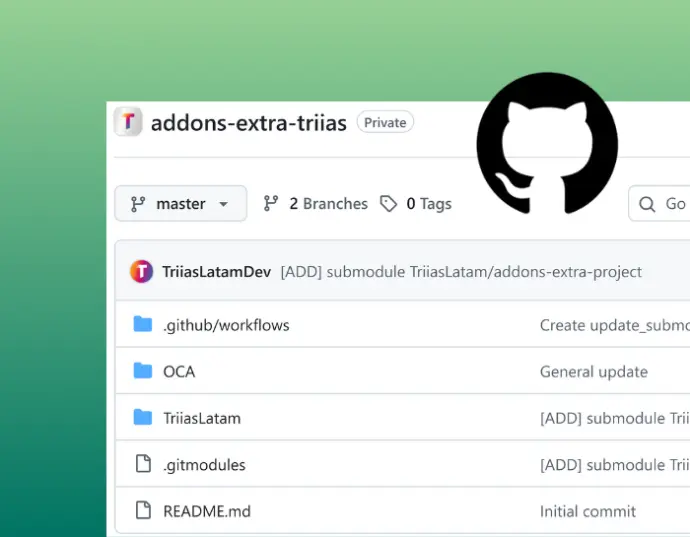690x537 pixels.
Task: Open the Create update_subm commit message
Action: (x=615, y=325)
